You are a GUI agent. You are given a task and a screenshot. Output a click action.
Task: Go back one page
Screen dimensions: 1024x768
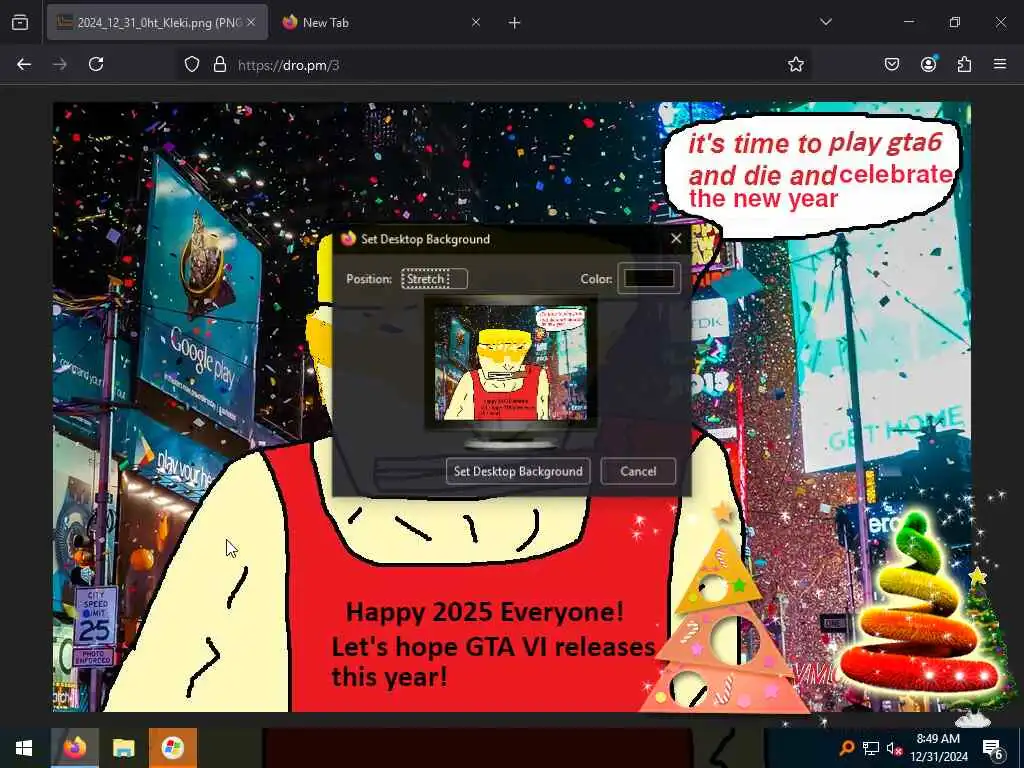pyautogui.click(x=24, y=64)
